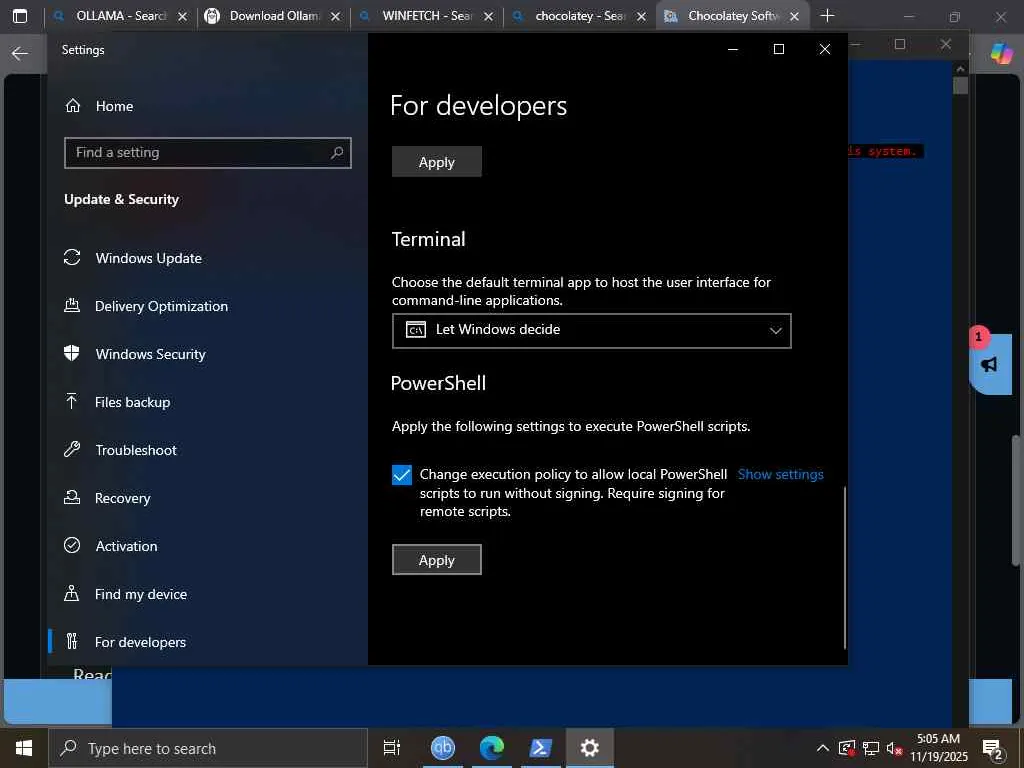This screenshot has height=768, width=1024.
Task: Click the taskbar search box
Action: 208,748
